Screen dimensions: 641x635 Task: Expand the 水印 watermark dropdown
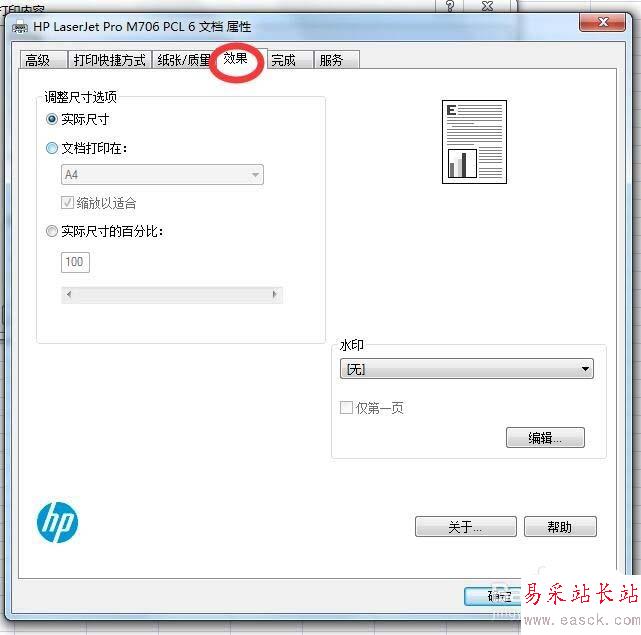(466, 369)
